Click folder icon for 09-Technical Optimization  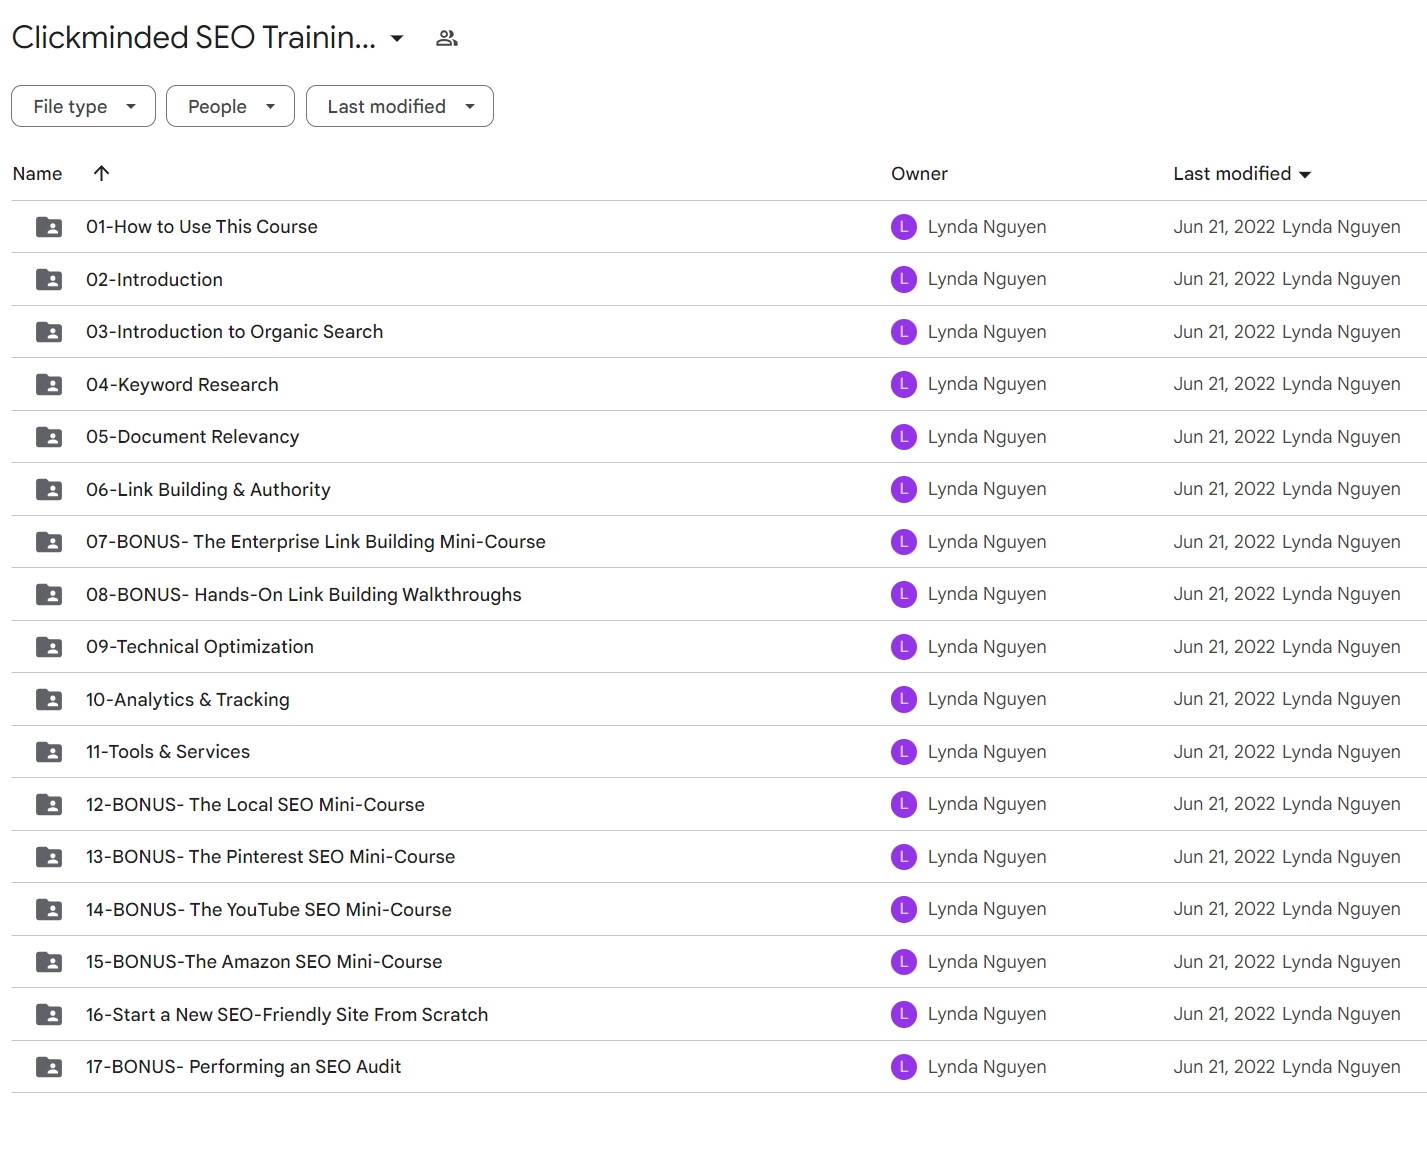pyautogui.click(x=49, y=647)
